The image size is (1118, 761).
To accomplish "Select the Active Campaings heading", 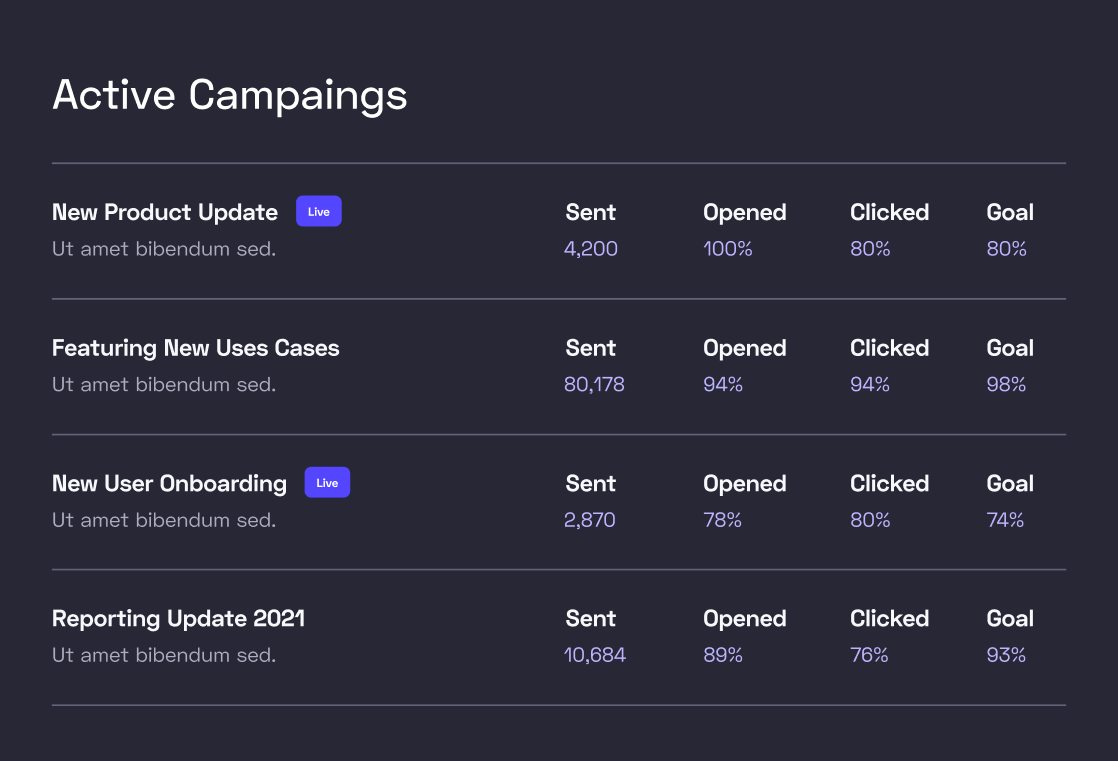I will pyautogui.click(x=230, y=94).
